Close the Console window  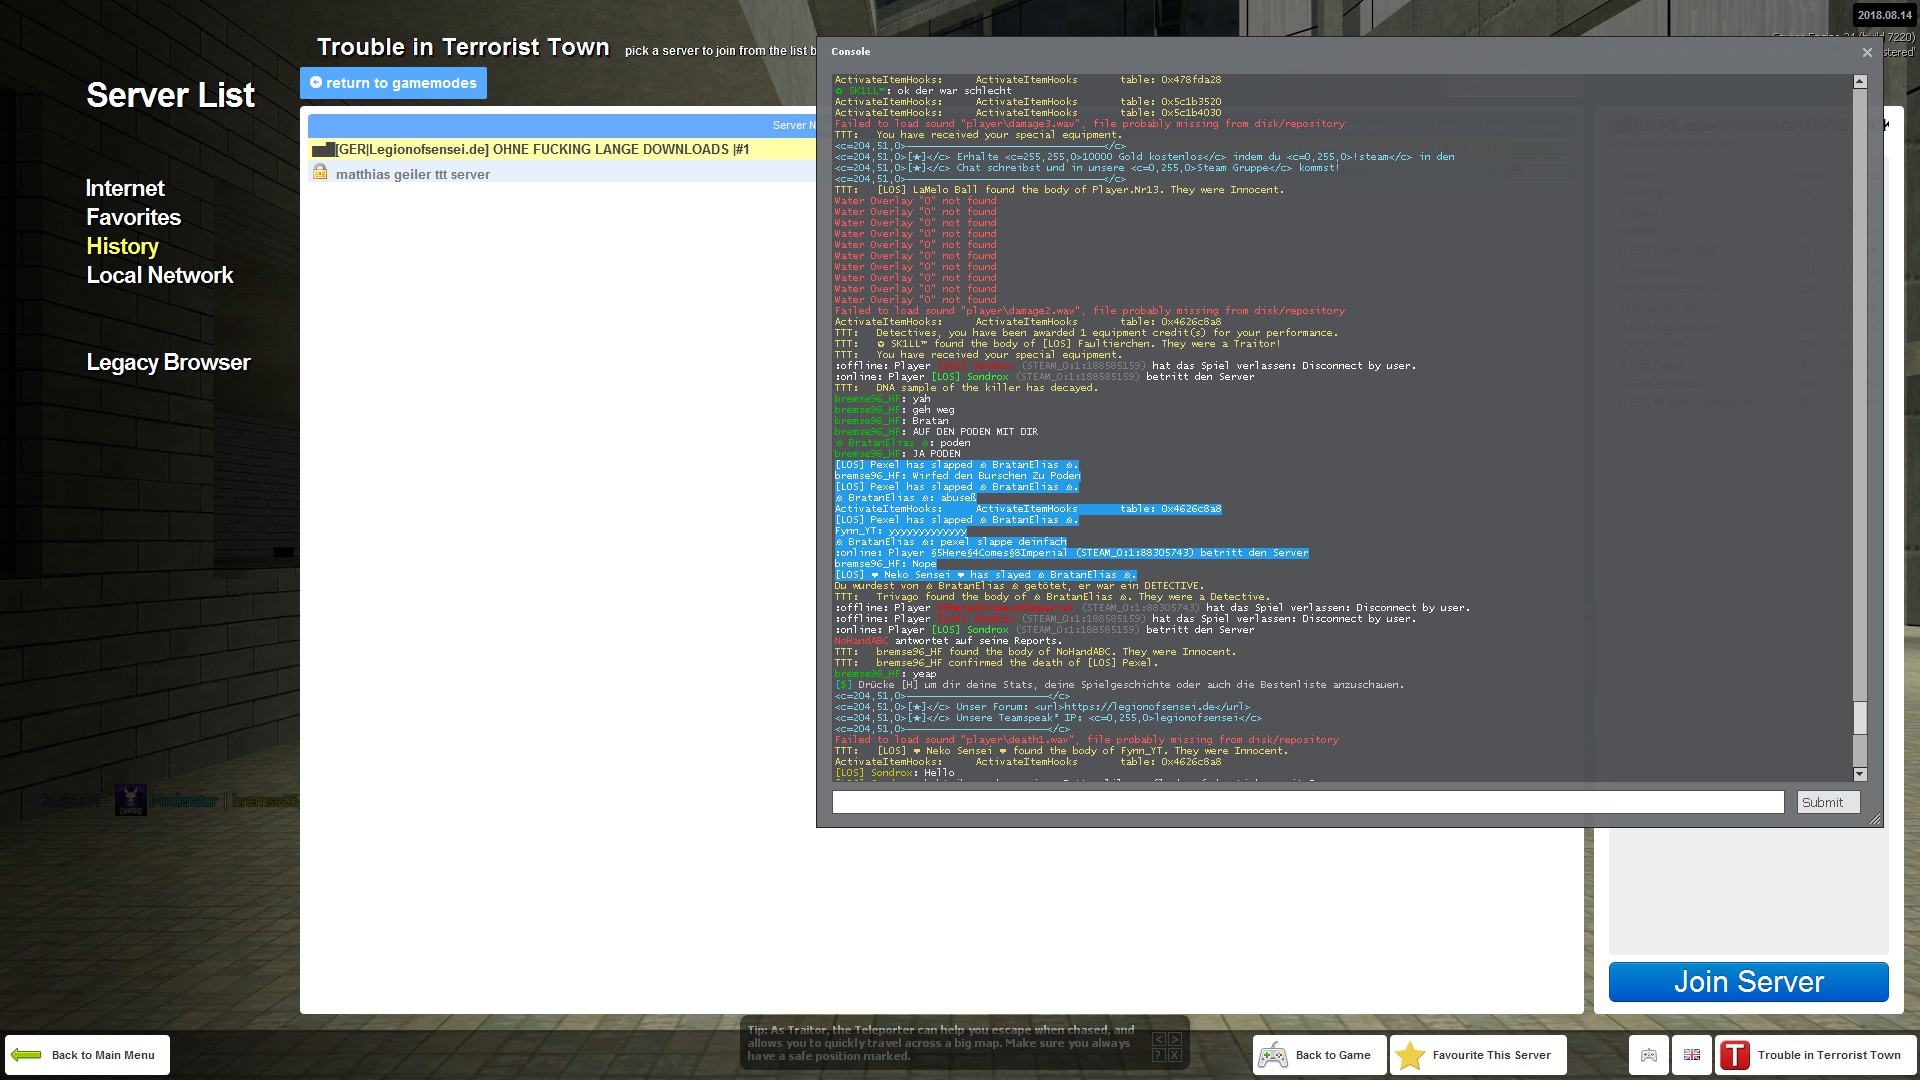tap(1867, 52)
